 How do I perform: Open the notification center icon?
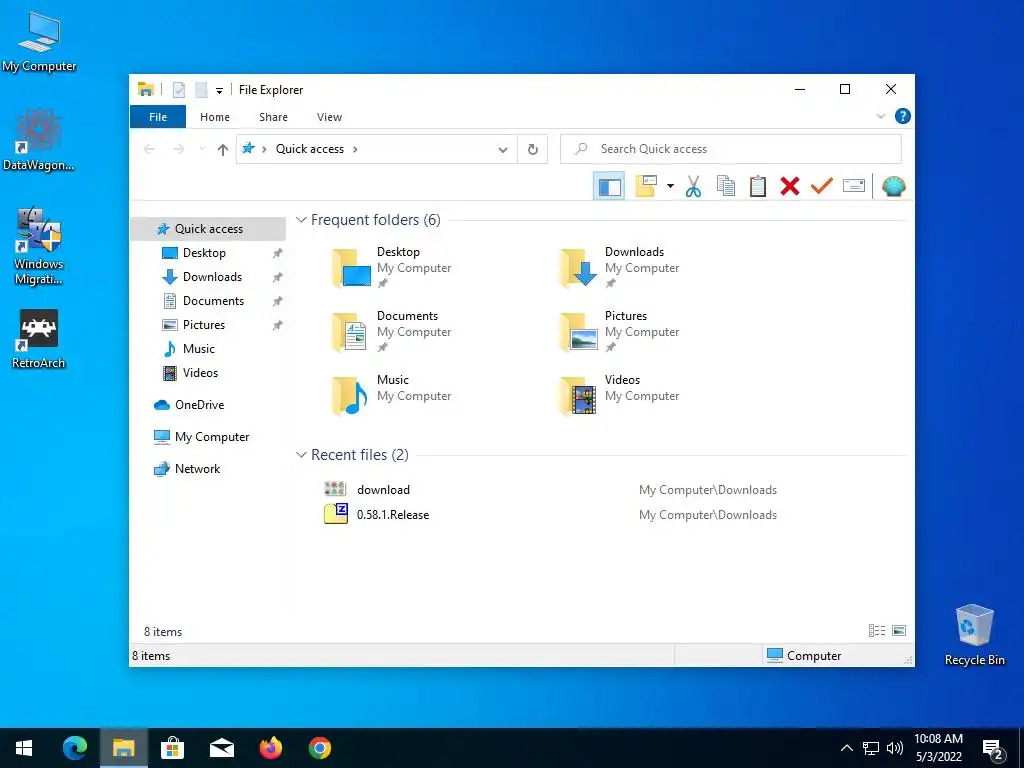993,749
